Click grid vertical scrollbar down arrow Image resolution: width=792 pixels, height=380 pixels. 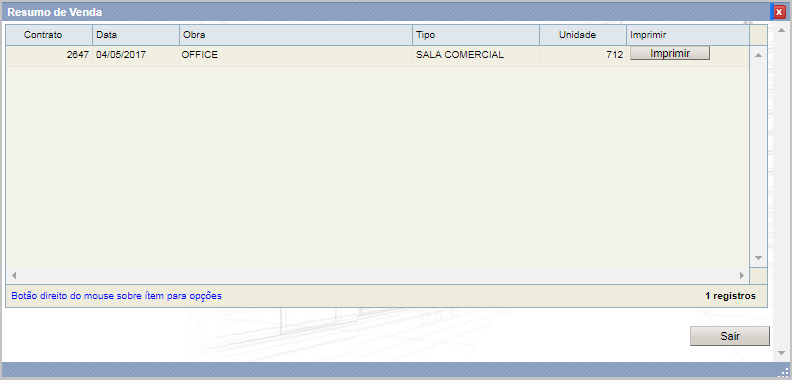(x=758, y=258)
